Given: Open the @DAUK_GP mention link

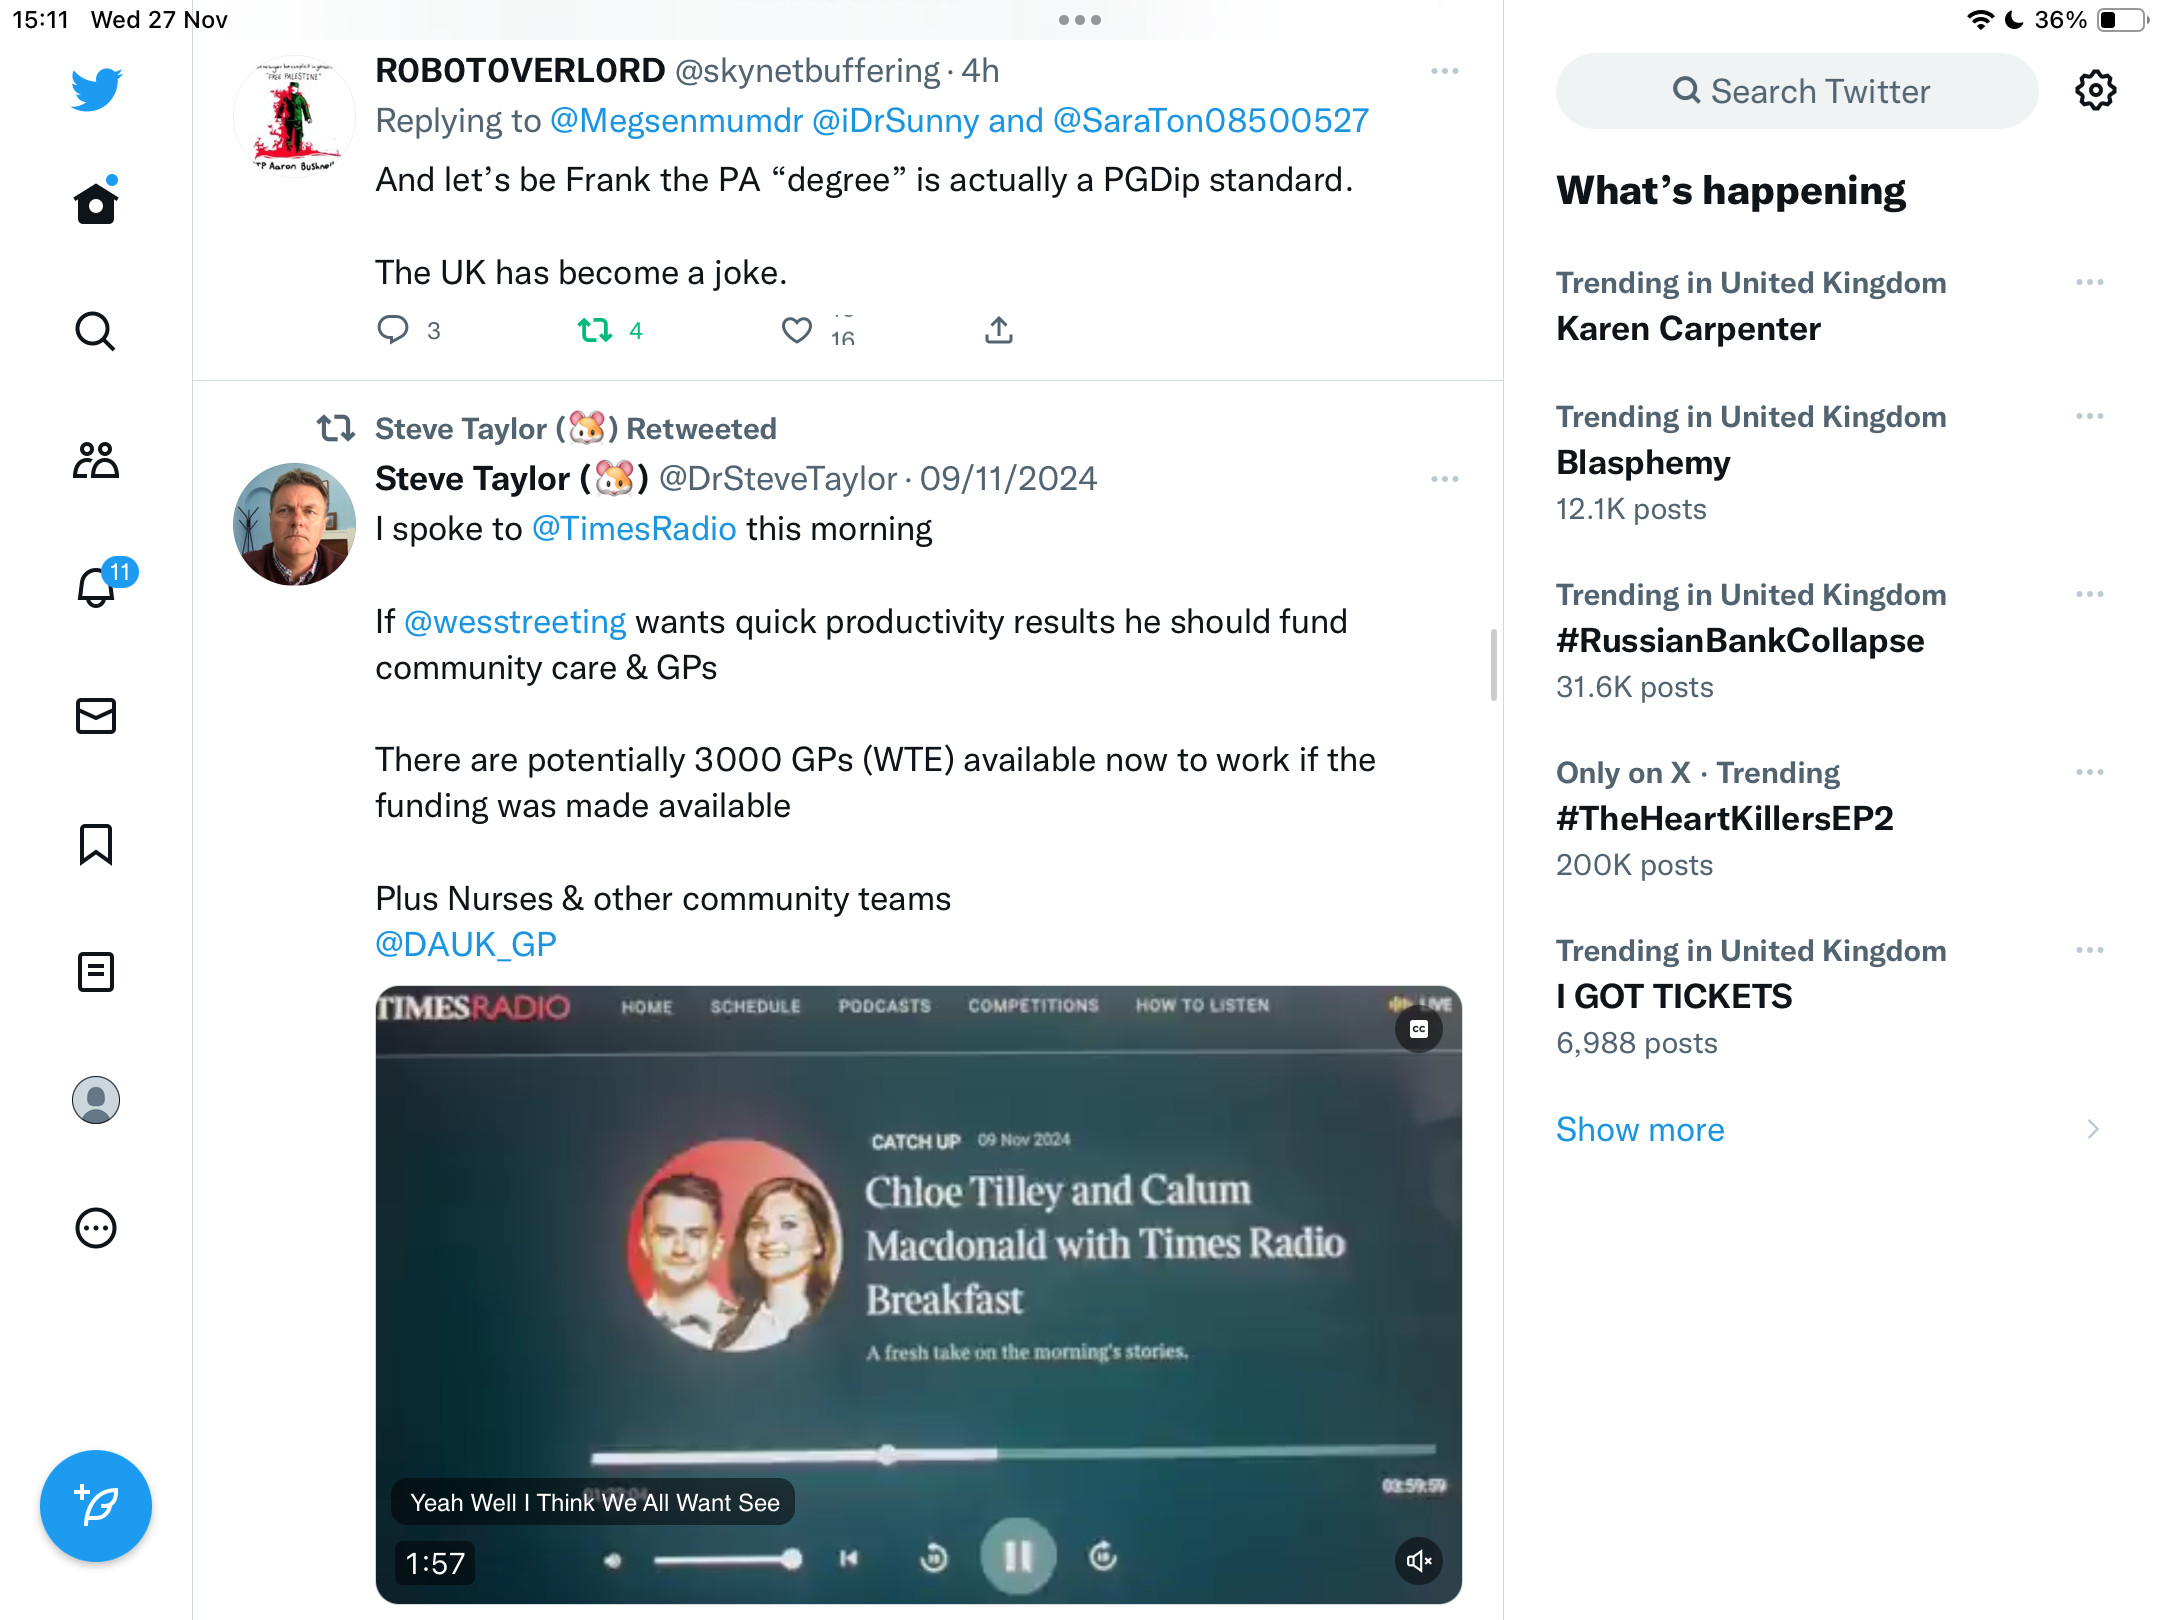Looking at the screenshot, I should click(466, 944).
